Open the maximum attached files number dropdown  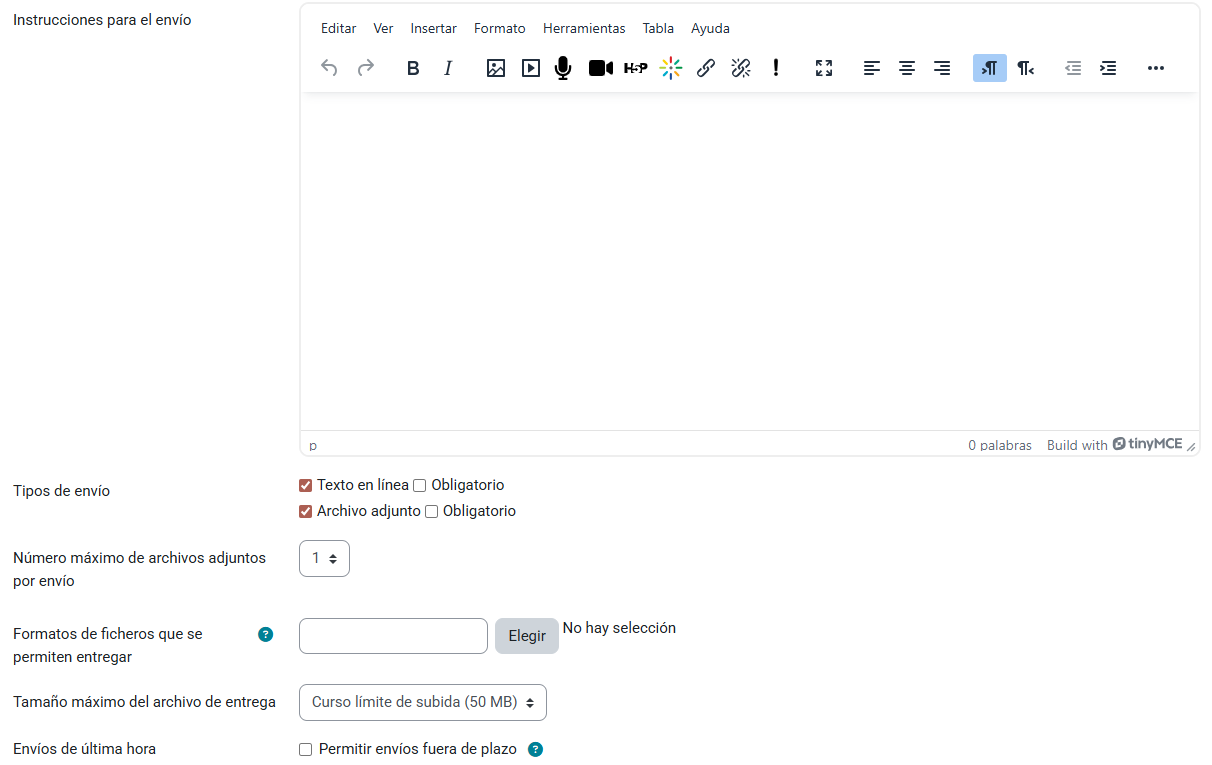tap(324, 559)
